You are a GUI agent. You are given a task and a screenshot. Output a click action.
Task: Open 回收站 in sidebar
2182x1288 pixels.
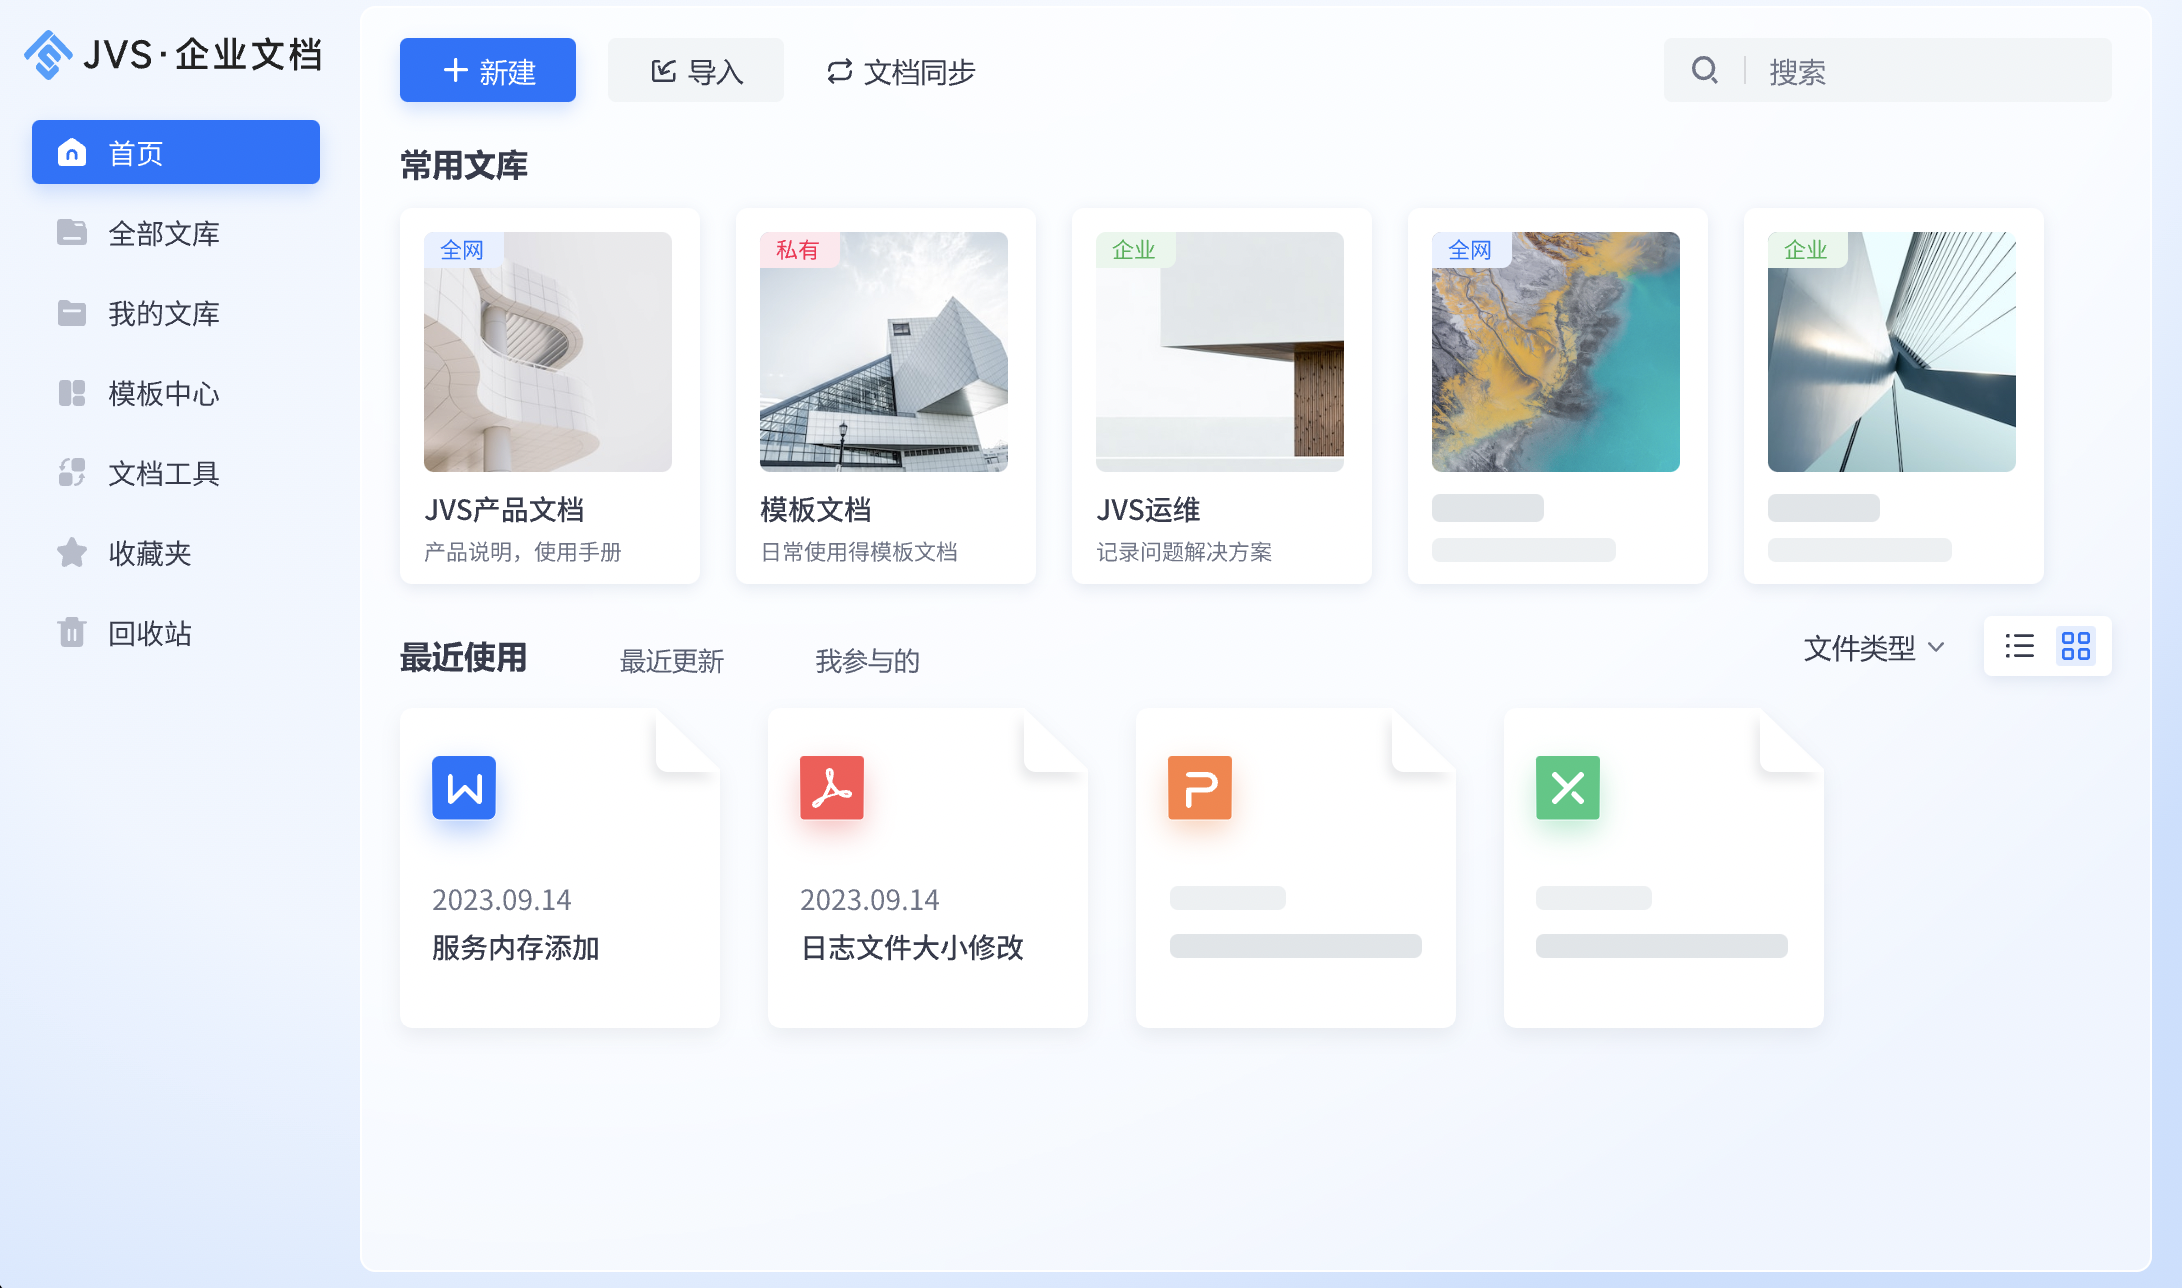coord(176,632)
